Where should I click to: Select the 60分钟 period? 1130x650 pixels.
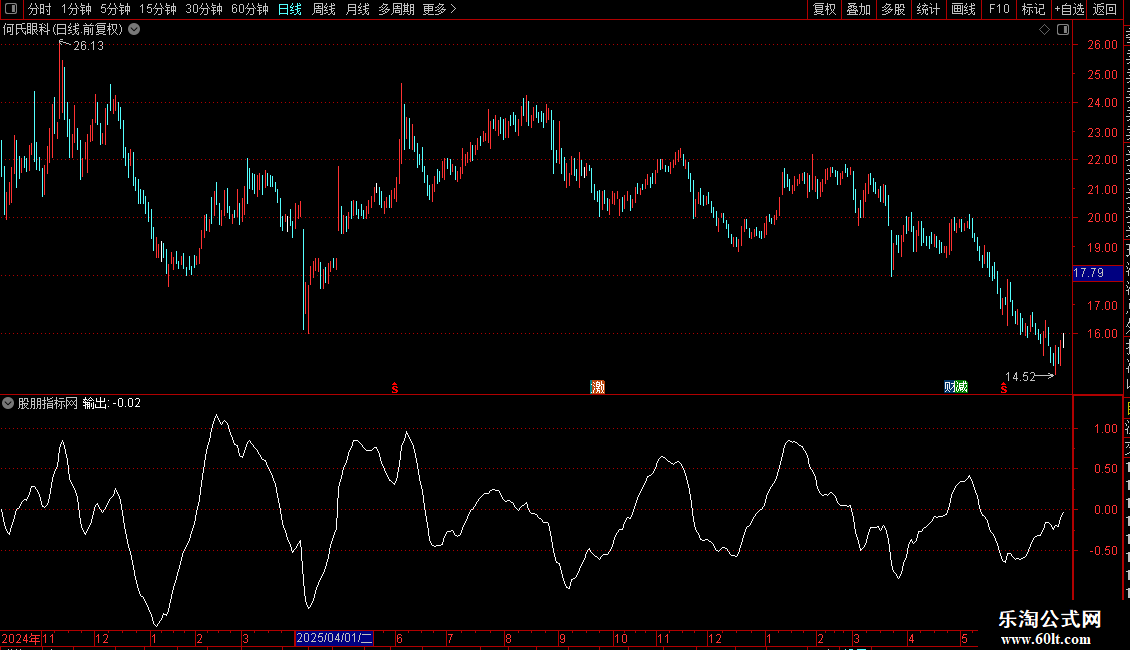249,9
